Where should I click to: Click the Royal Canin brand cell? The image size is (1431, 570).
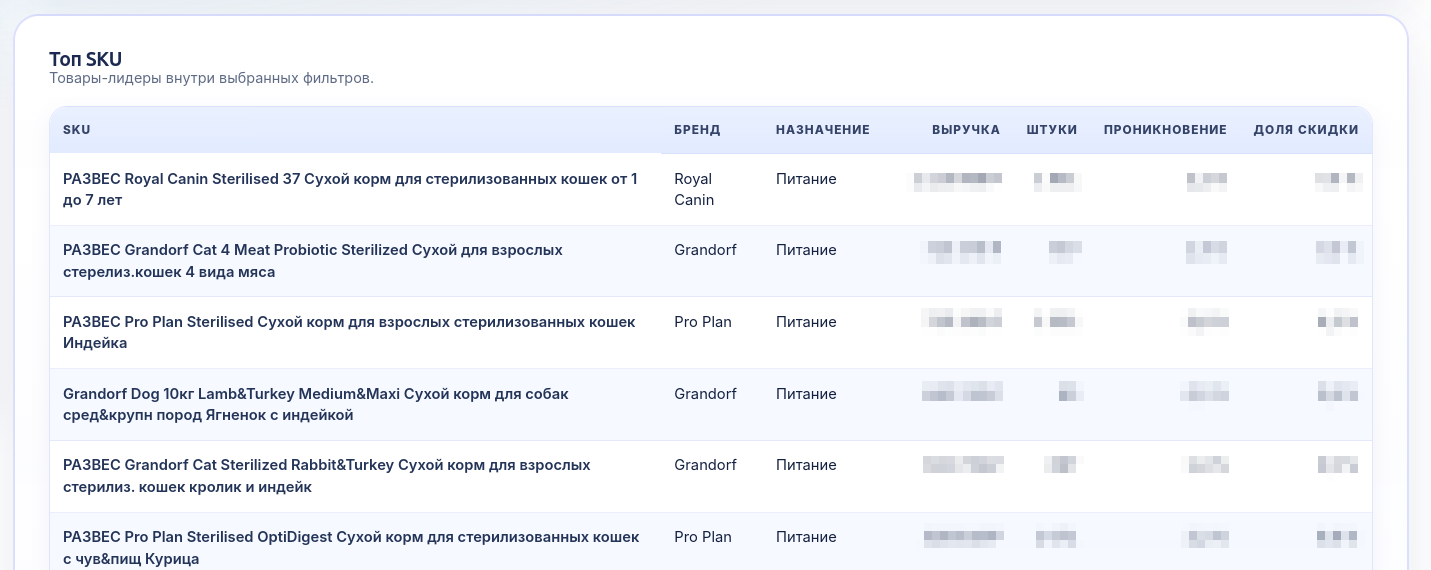click(694, 189)
